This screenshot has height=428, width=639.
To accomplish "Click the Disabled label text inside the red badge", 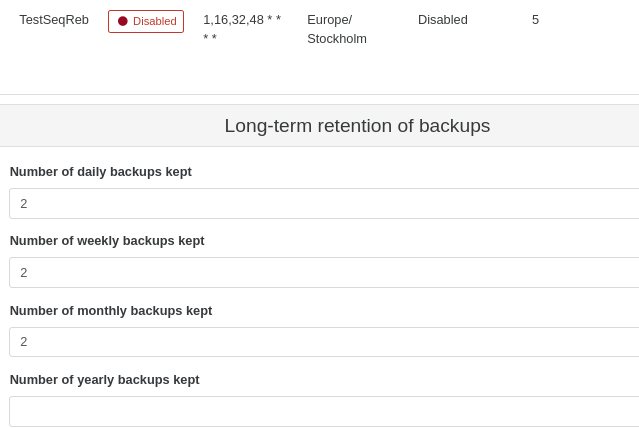I will coord(155,21).
